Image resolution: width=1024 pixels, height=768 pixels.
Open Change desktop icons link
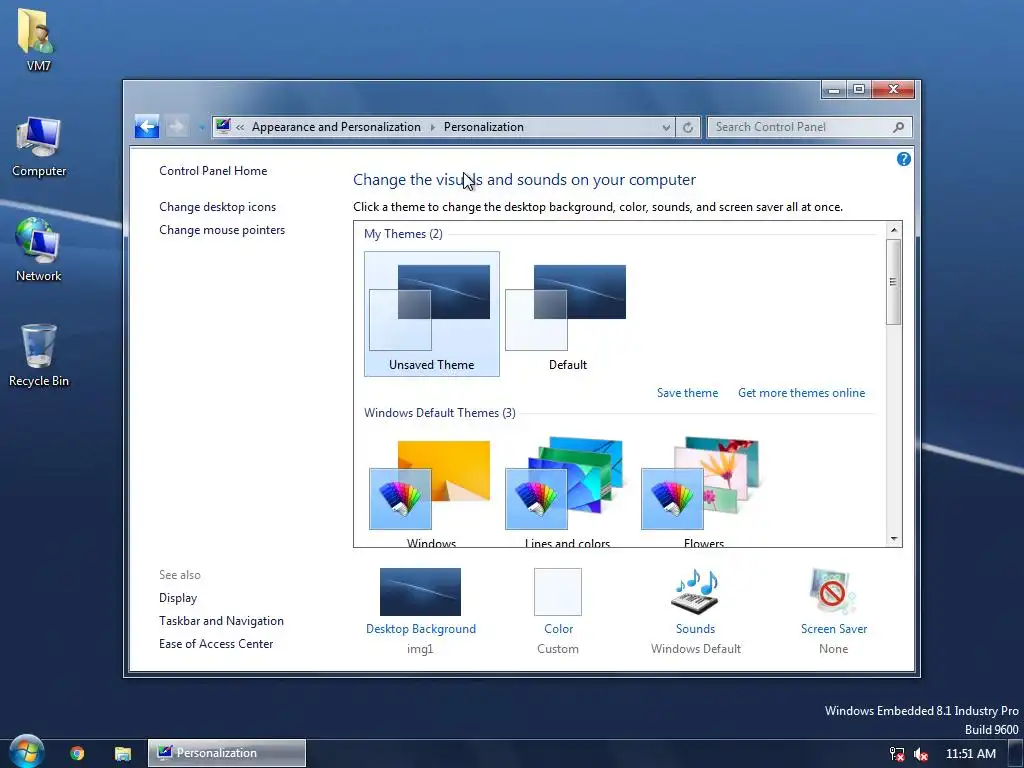(x=217, y=207)
